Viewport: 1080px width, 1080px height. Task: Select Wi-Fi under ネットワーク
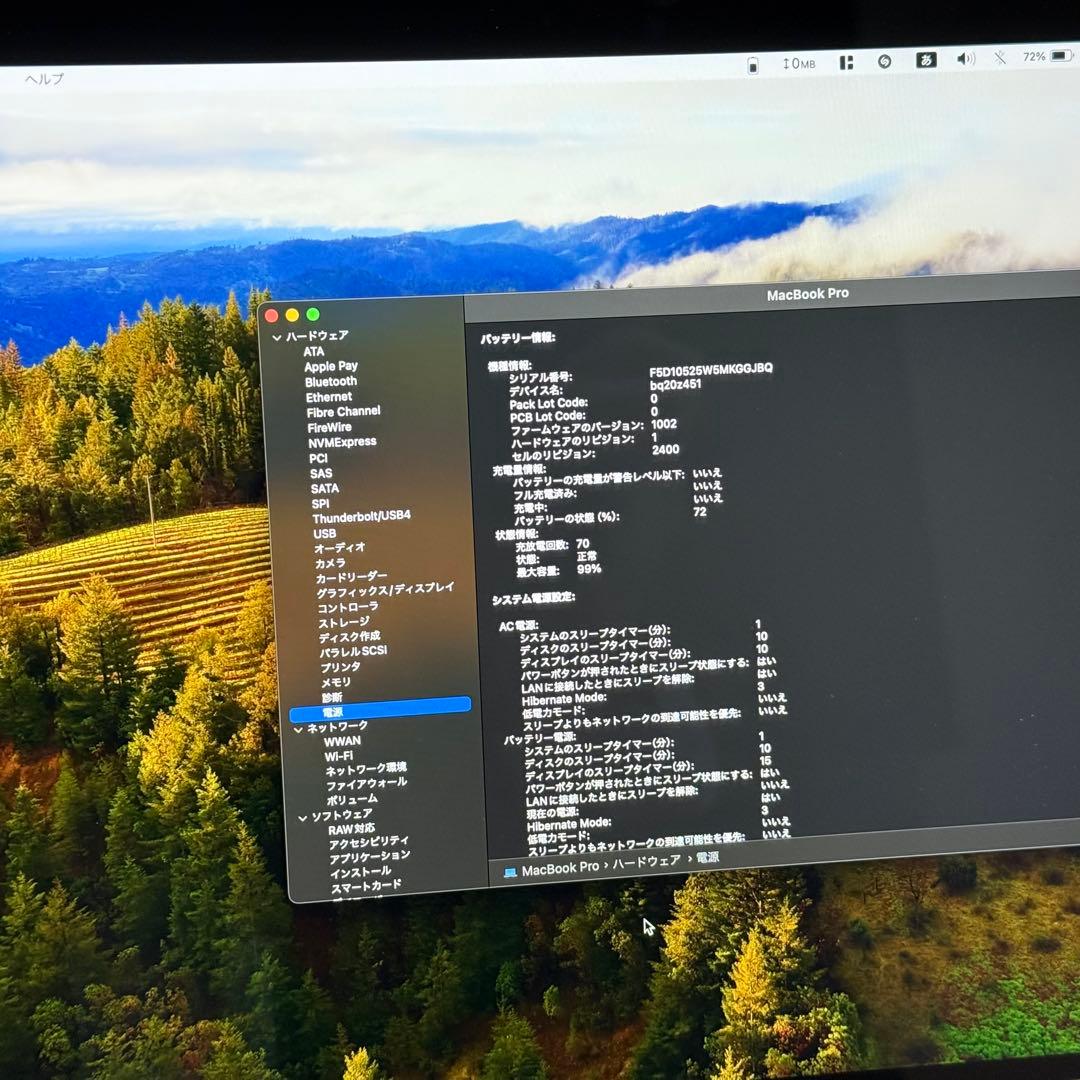click(338, 756)
